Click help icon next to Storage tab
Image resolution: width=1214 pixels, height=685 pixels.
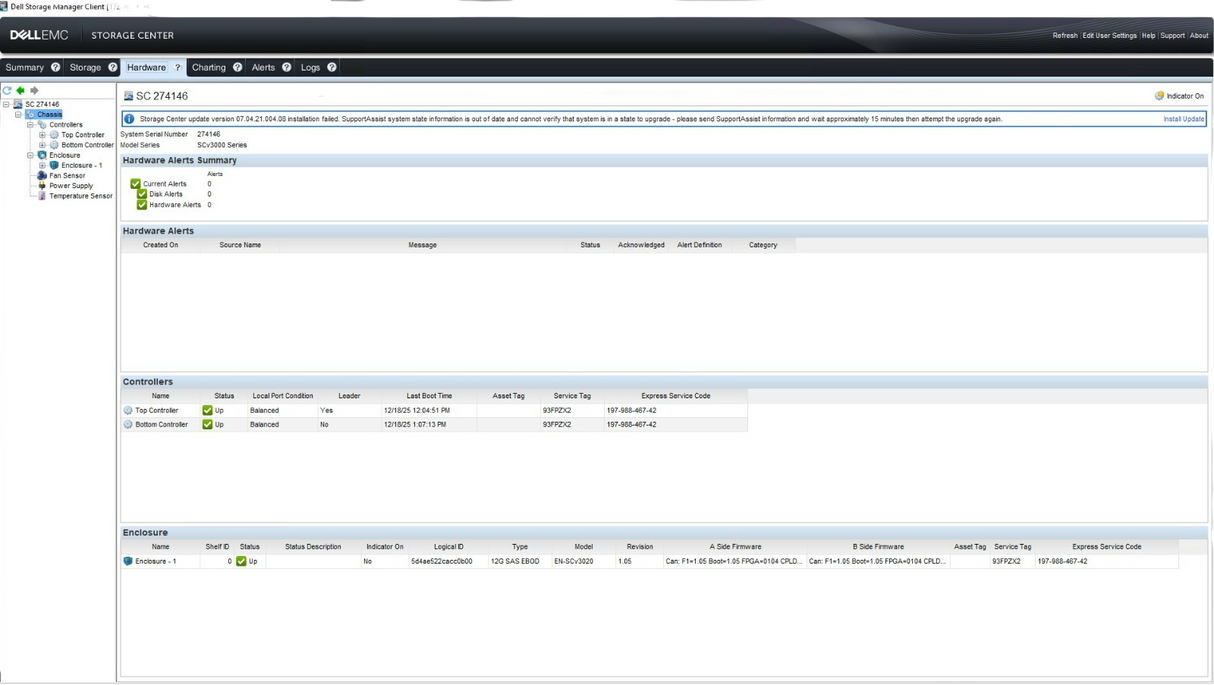pyautogui.click(x=112, y=67)
